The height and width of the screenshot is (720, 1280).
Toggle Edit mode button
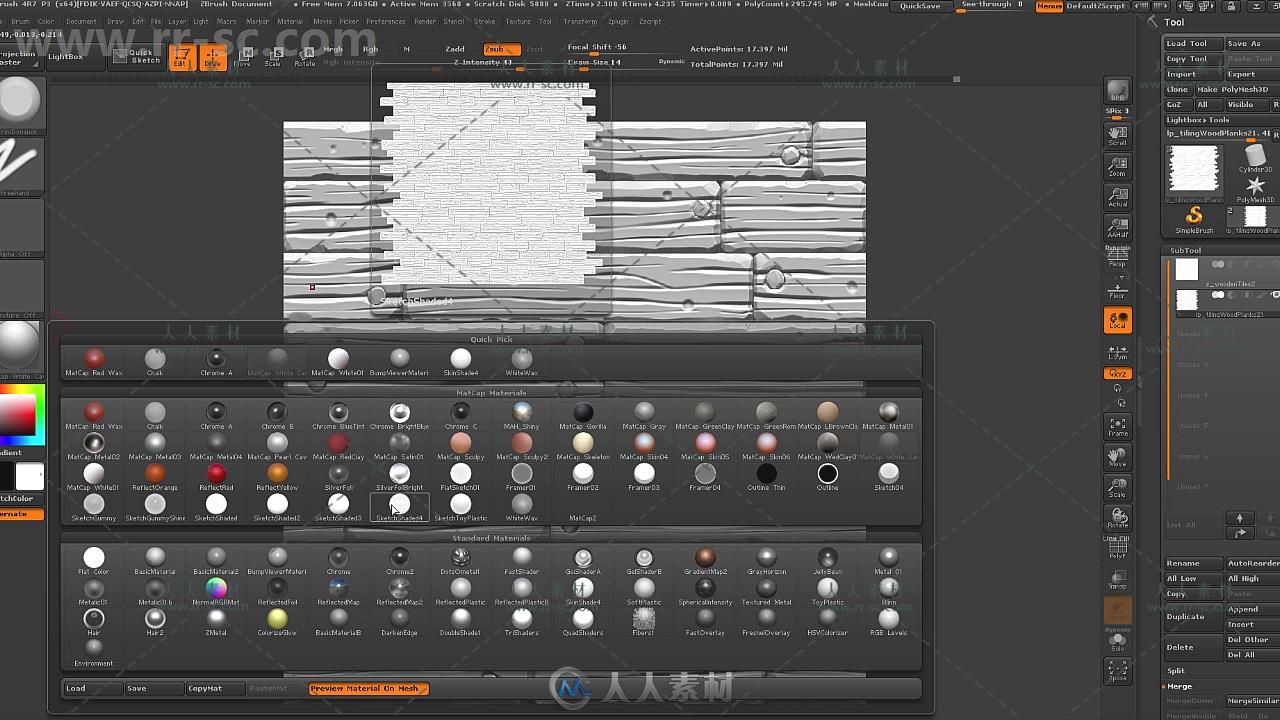pos(180,58)
